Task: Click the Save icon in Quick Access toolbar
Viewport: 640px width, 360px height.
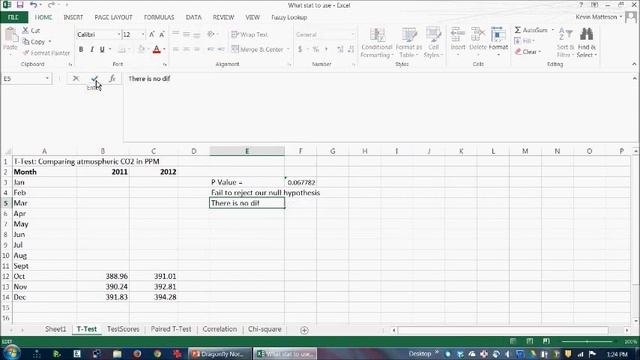Action: (x=20, y=5)
